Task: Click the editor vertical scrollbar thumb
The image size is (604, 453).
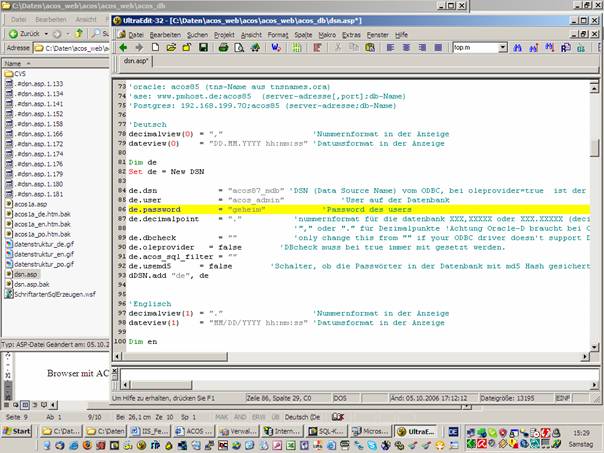Action: [594, 148]
